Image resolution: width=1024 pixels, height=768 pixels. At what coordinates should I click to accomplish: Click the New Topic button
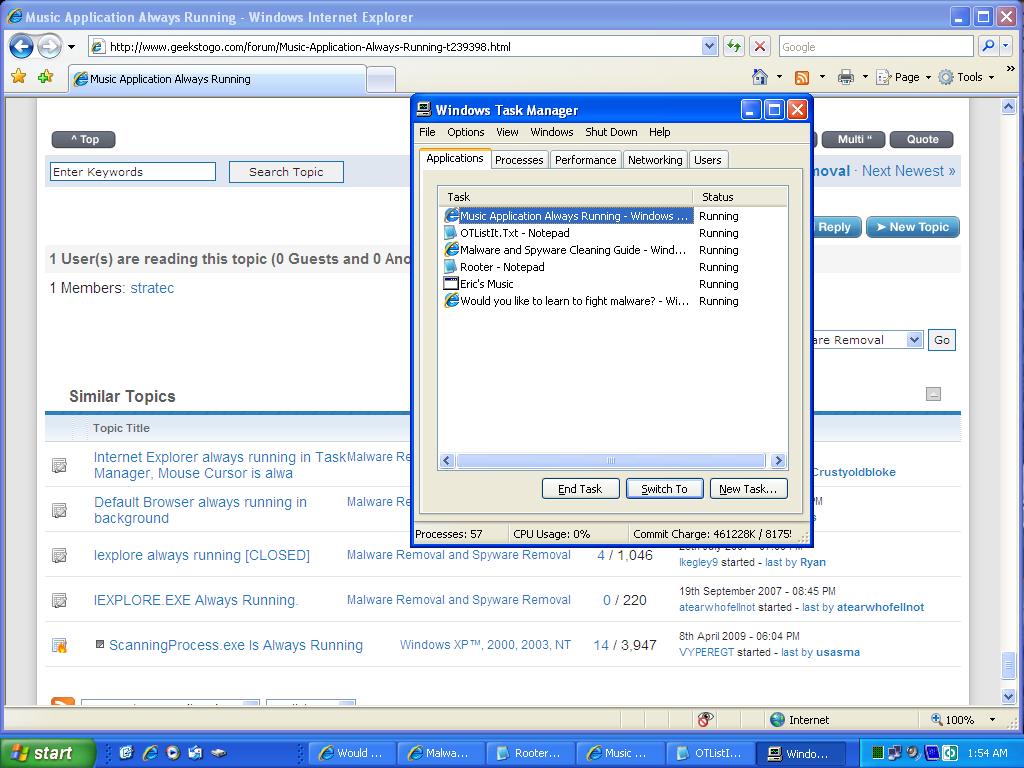pos(912,227)
